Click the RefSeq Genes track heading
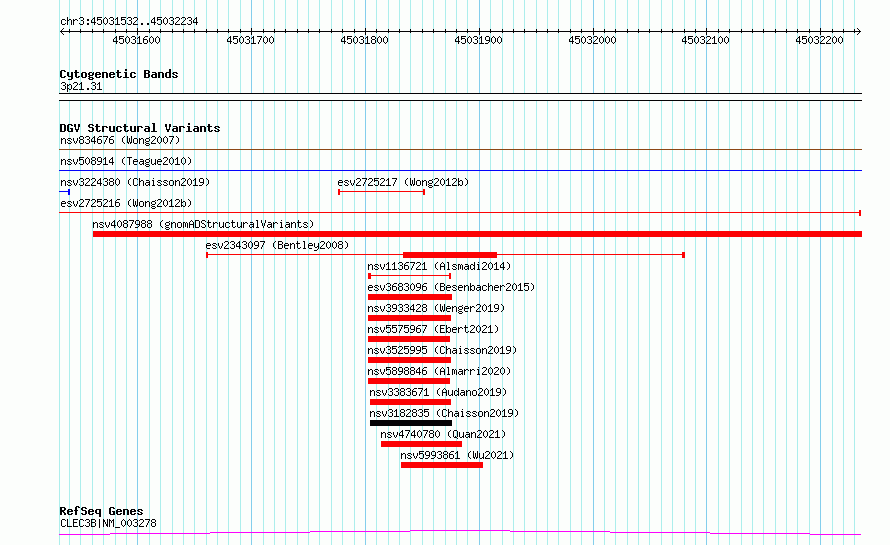The image size is (890, 545). [x=101, y=512]
